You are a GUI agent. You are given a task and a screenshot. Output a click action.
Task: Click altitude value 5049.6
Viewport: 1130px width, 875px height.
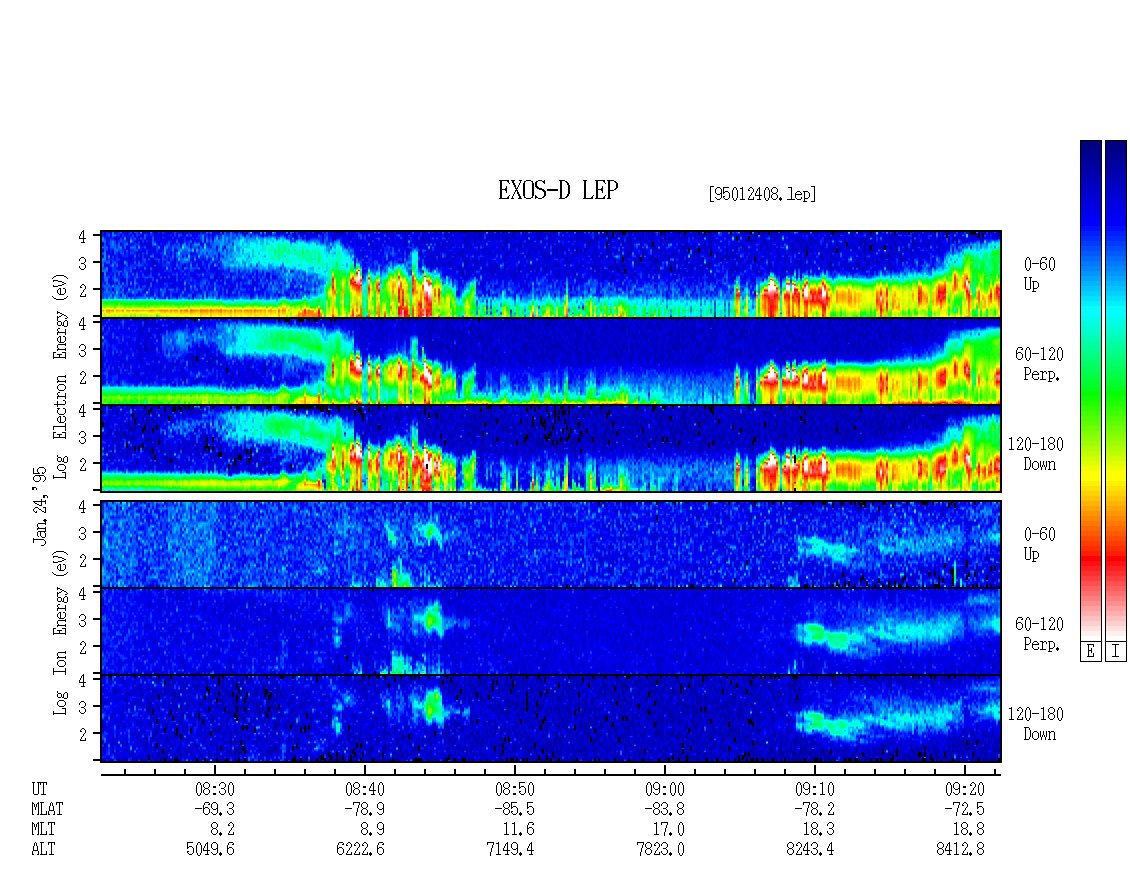coord(210,850)
